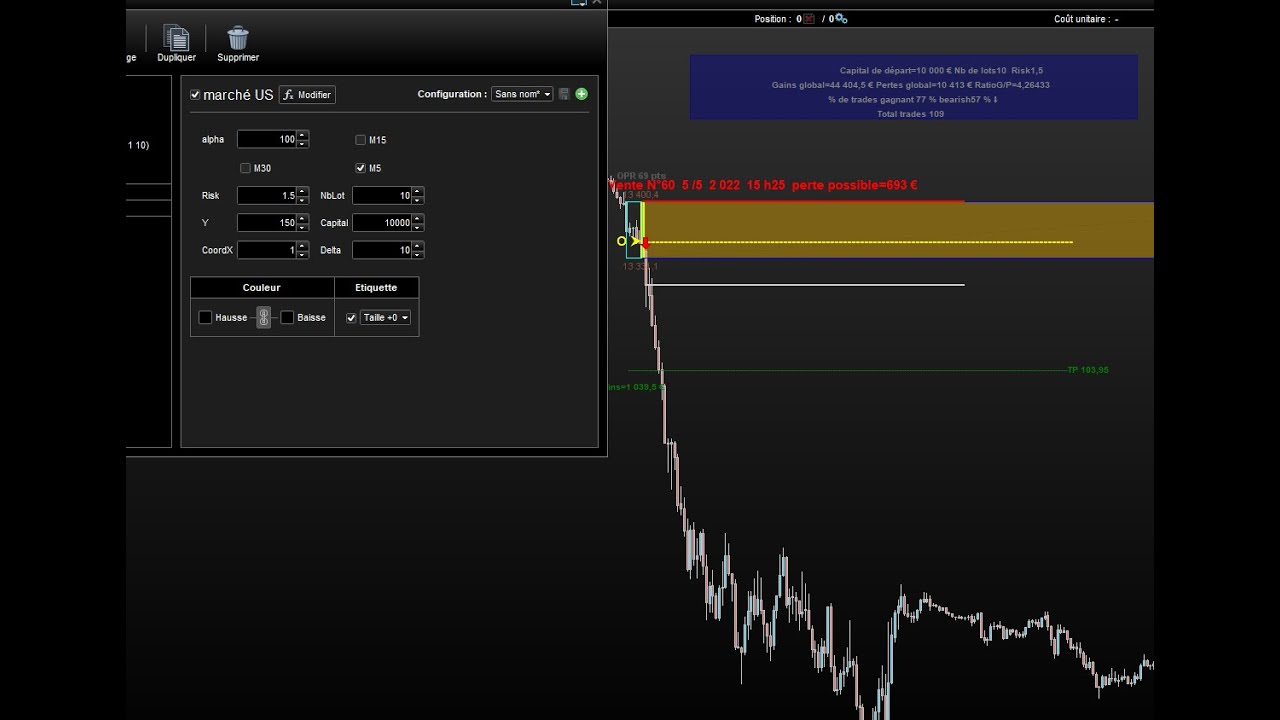Pick the Hausse color box
The width and height of the screenshot is (1280, 720).
pos(205,317)
